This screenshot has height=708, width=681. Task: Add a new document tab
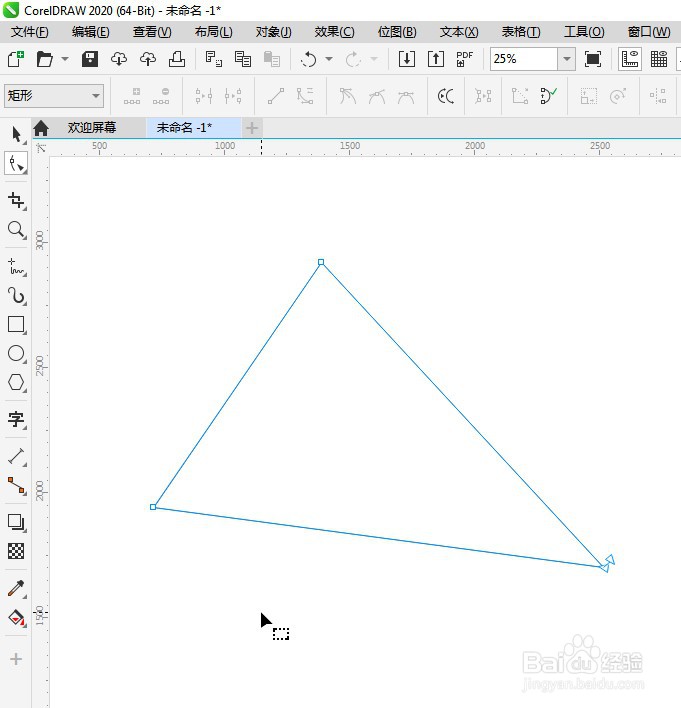[x=252, y=128]
